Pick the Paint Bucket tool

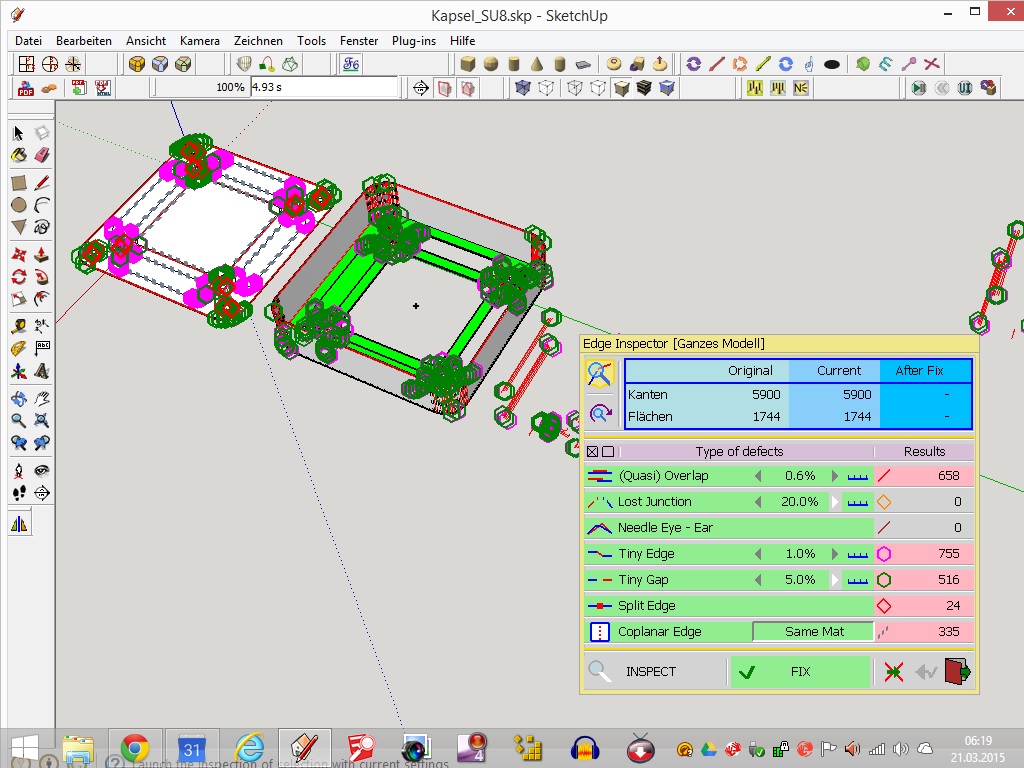click(x=18, y=155)
